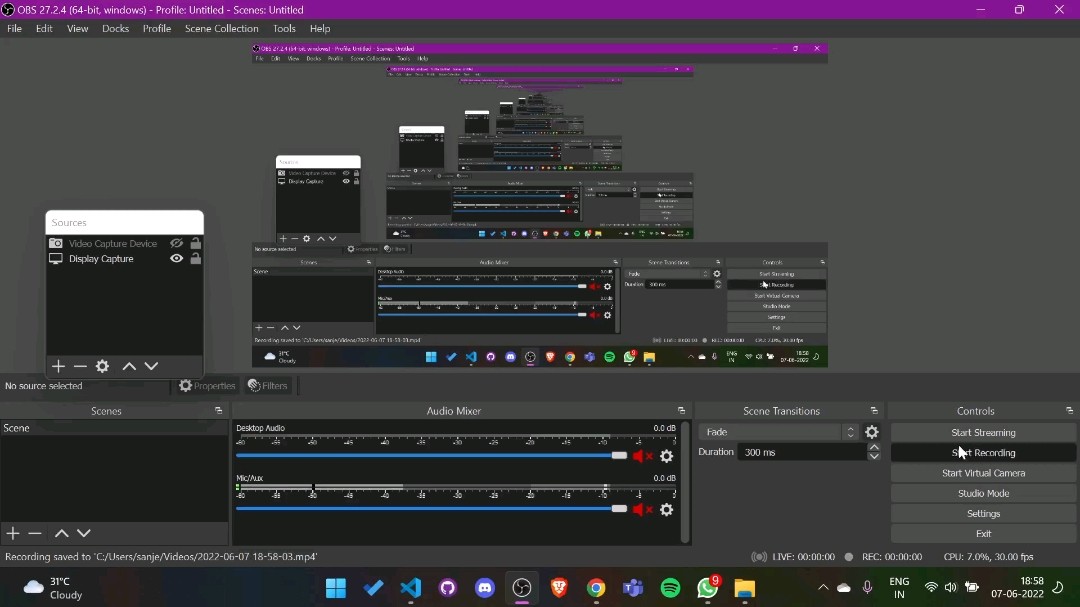Open Mic/Aux settings gear

click(x=666, y=509)
